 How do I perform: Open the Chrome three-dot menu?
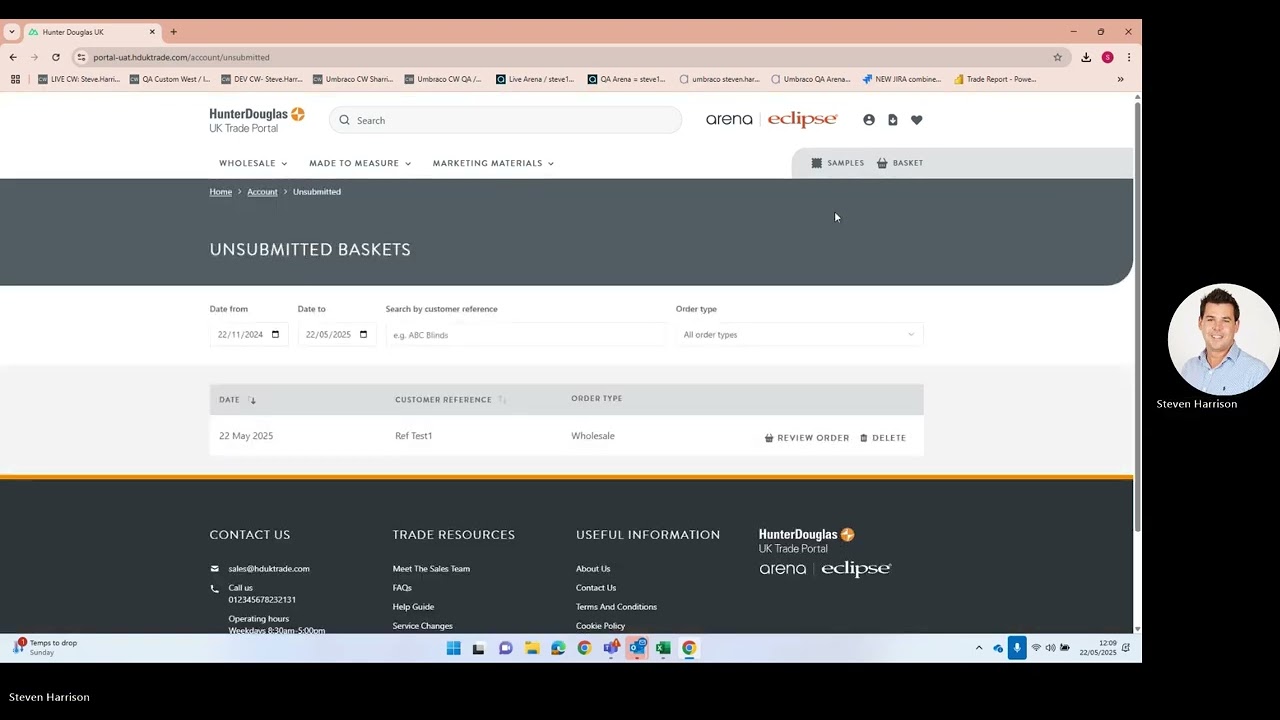[x=1128, y=57]
